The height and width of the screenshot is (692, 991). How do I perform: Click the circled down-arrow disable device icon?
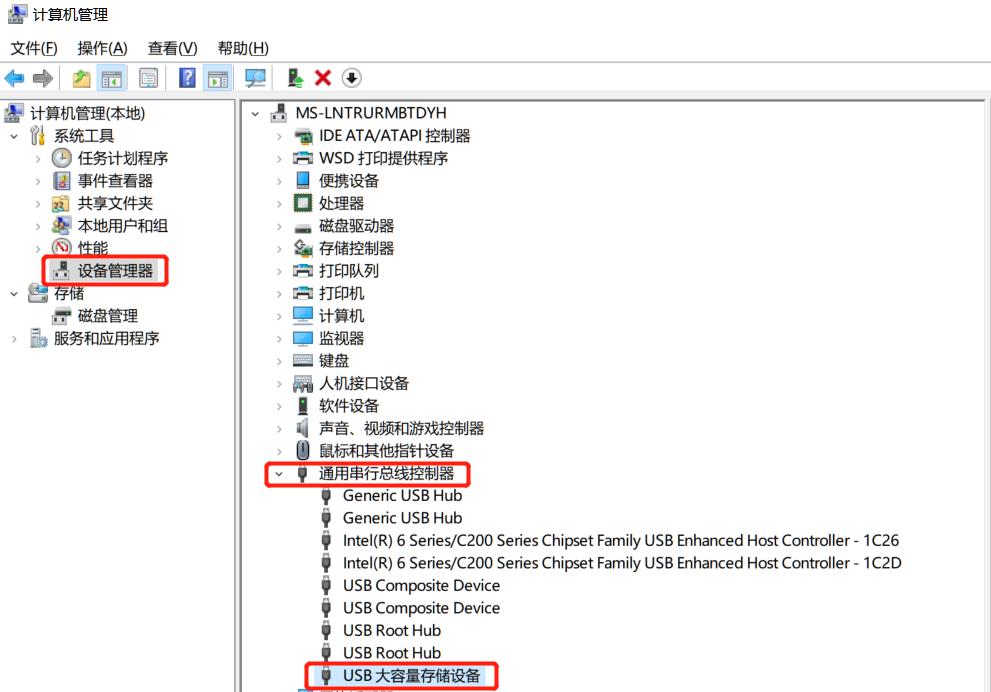click(x=351, y=78)
